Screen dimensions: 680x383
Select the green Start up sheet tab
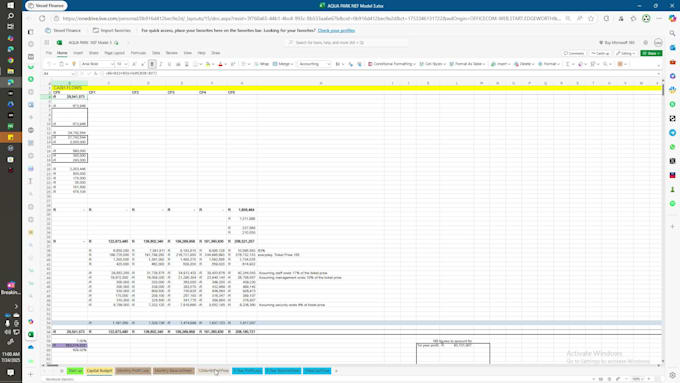(x=75, y=371)
